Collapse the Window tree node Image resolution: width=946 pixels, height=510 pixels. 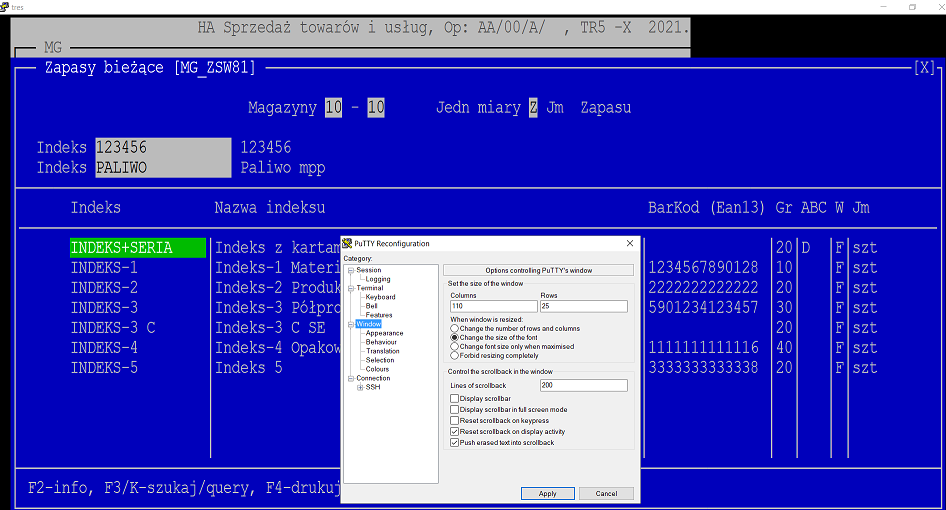[x=351, y=324]
